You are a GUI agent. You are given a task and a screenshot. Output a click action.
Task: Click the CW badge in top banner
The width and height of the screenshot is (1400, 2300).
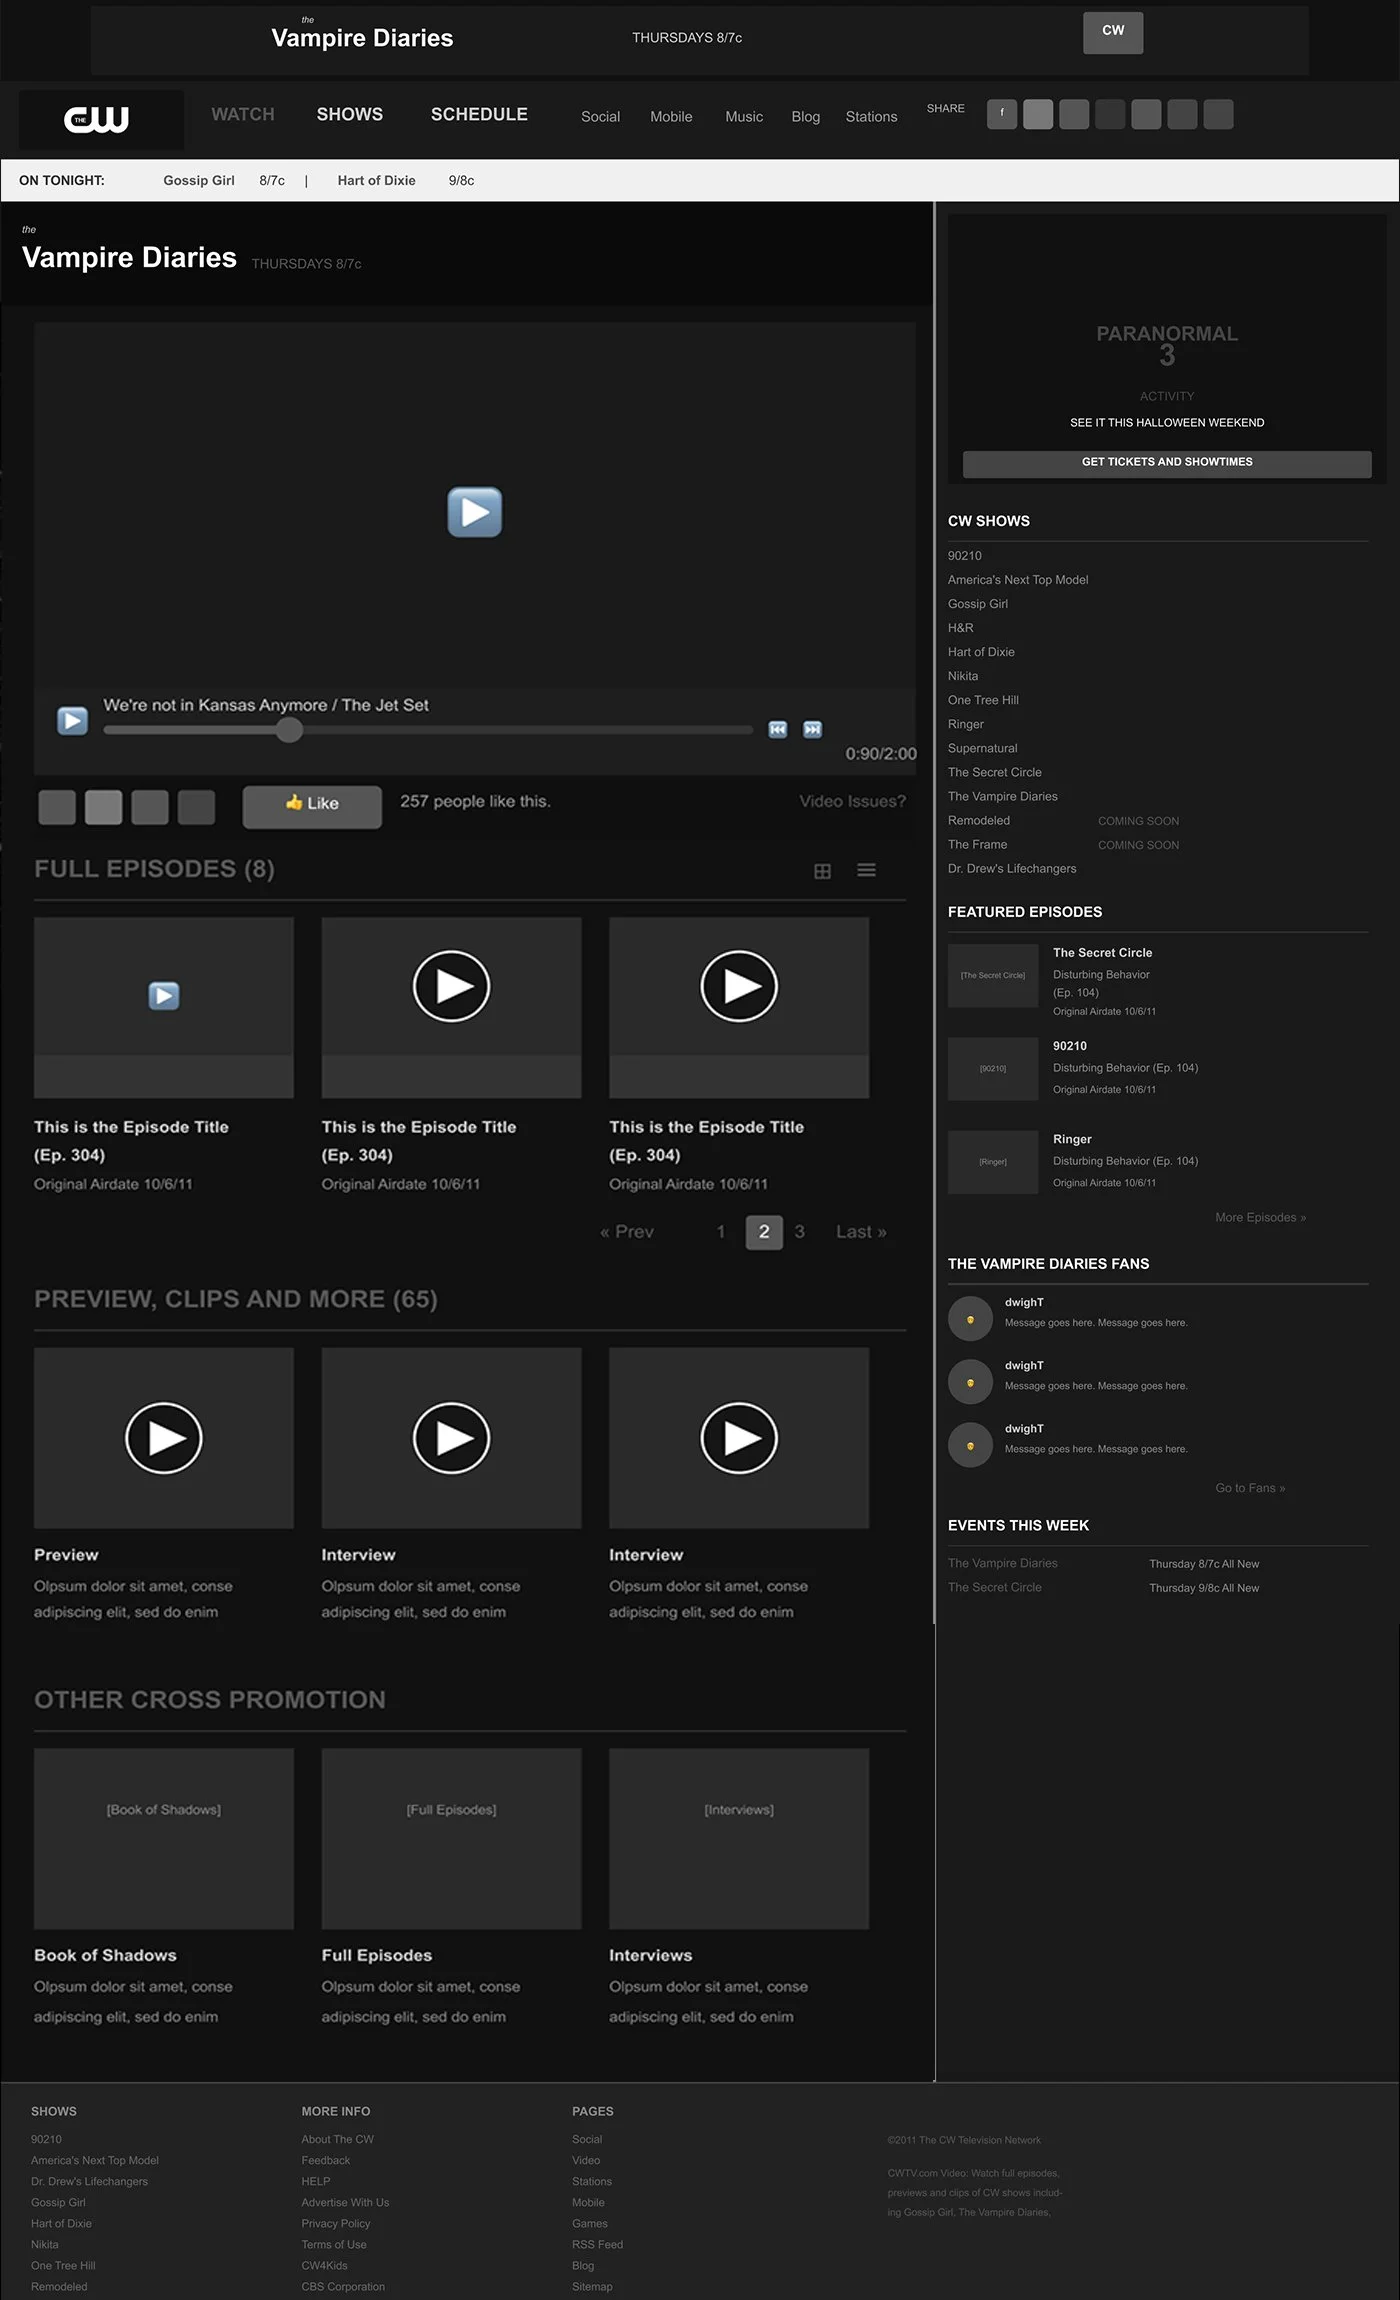(x=1113, y=32)
